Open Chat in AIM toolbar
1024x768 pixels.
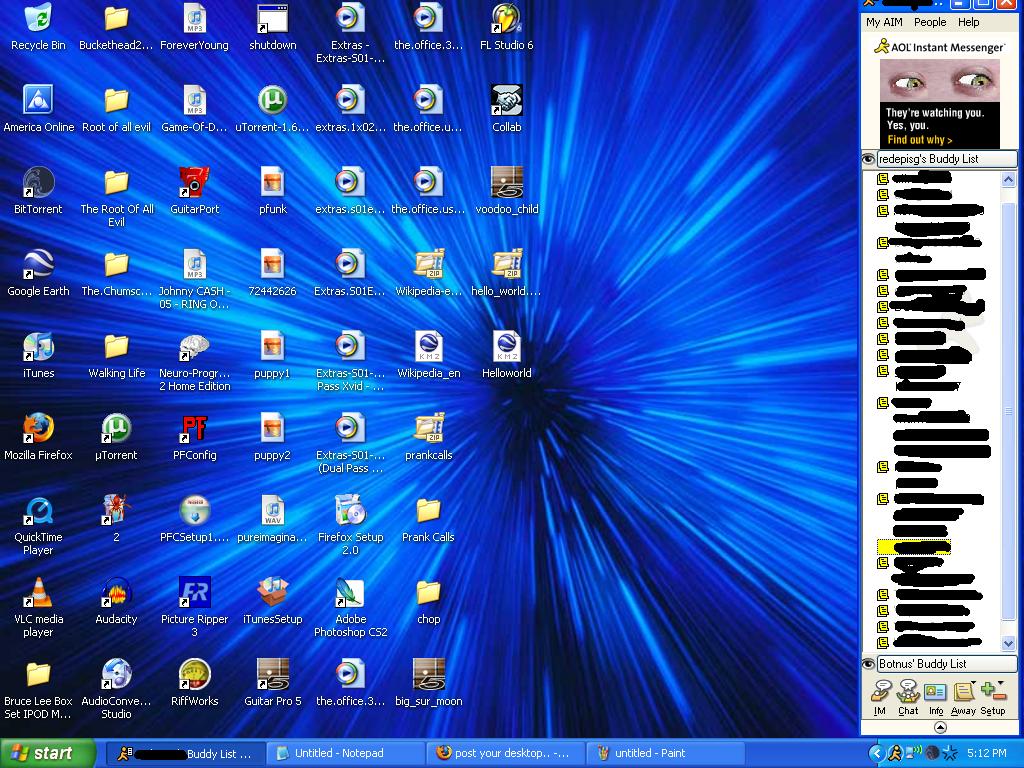click(908, 697)
